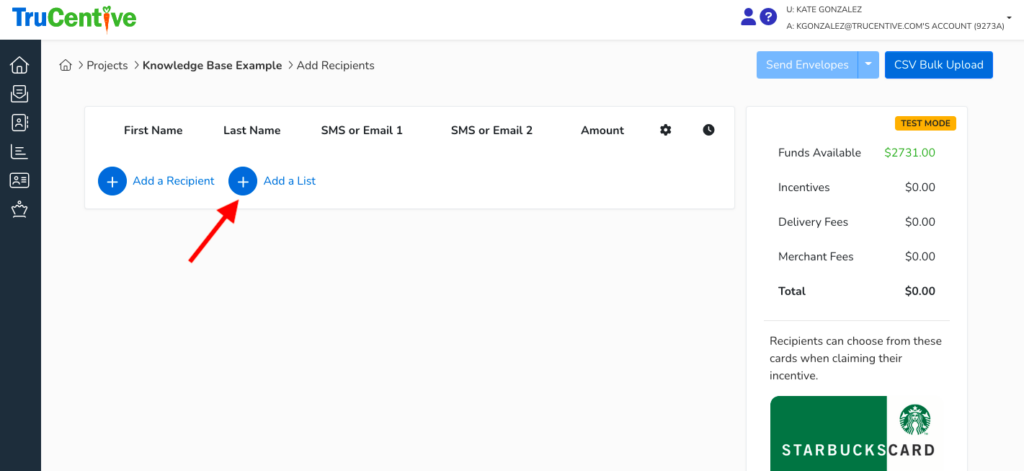Click the ID card sidebar icon
This screenshot has height=471, width=1024.
pos(19,181)
